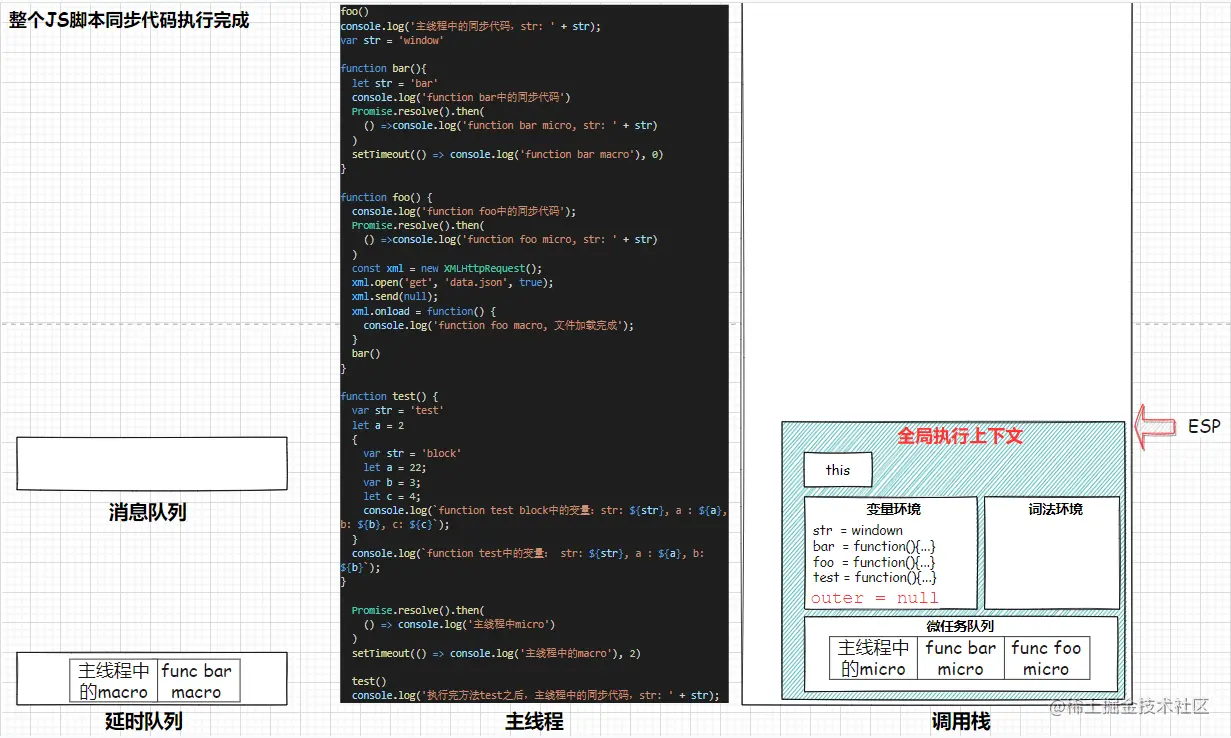Click the code line let c = 4;
1231x738 pixels.
point(392,496)
